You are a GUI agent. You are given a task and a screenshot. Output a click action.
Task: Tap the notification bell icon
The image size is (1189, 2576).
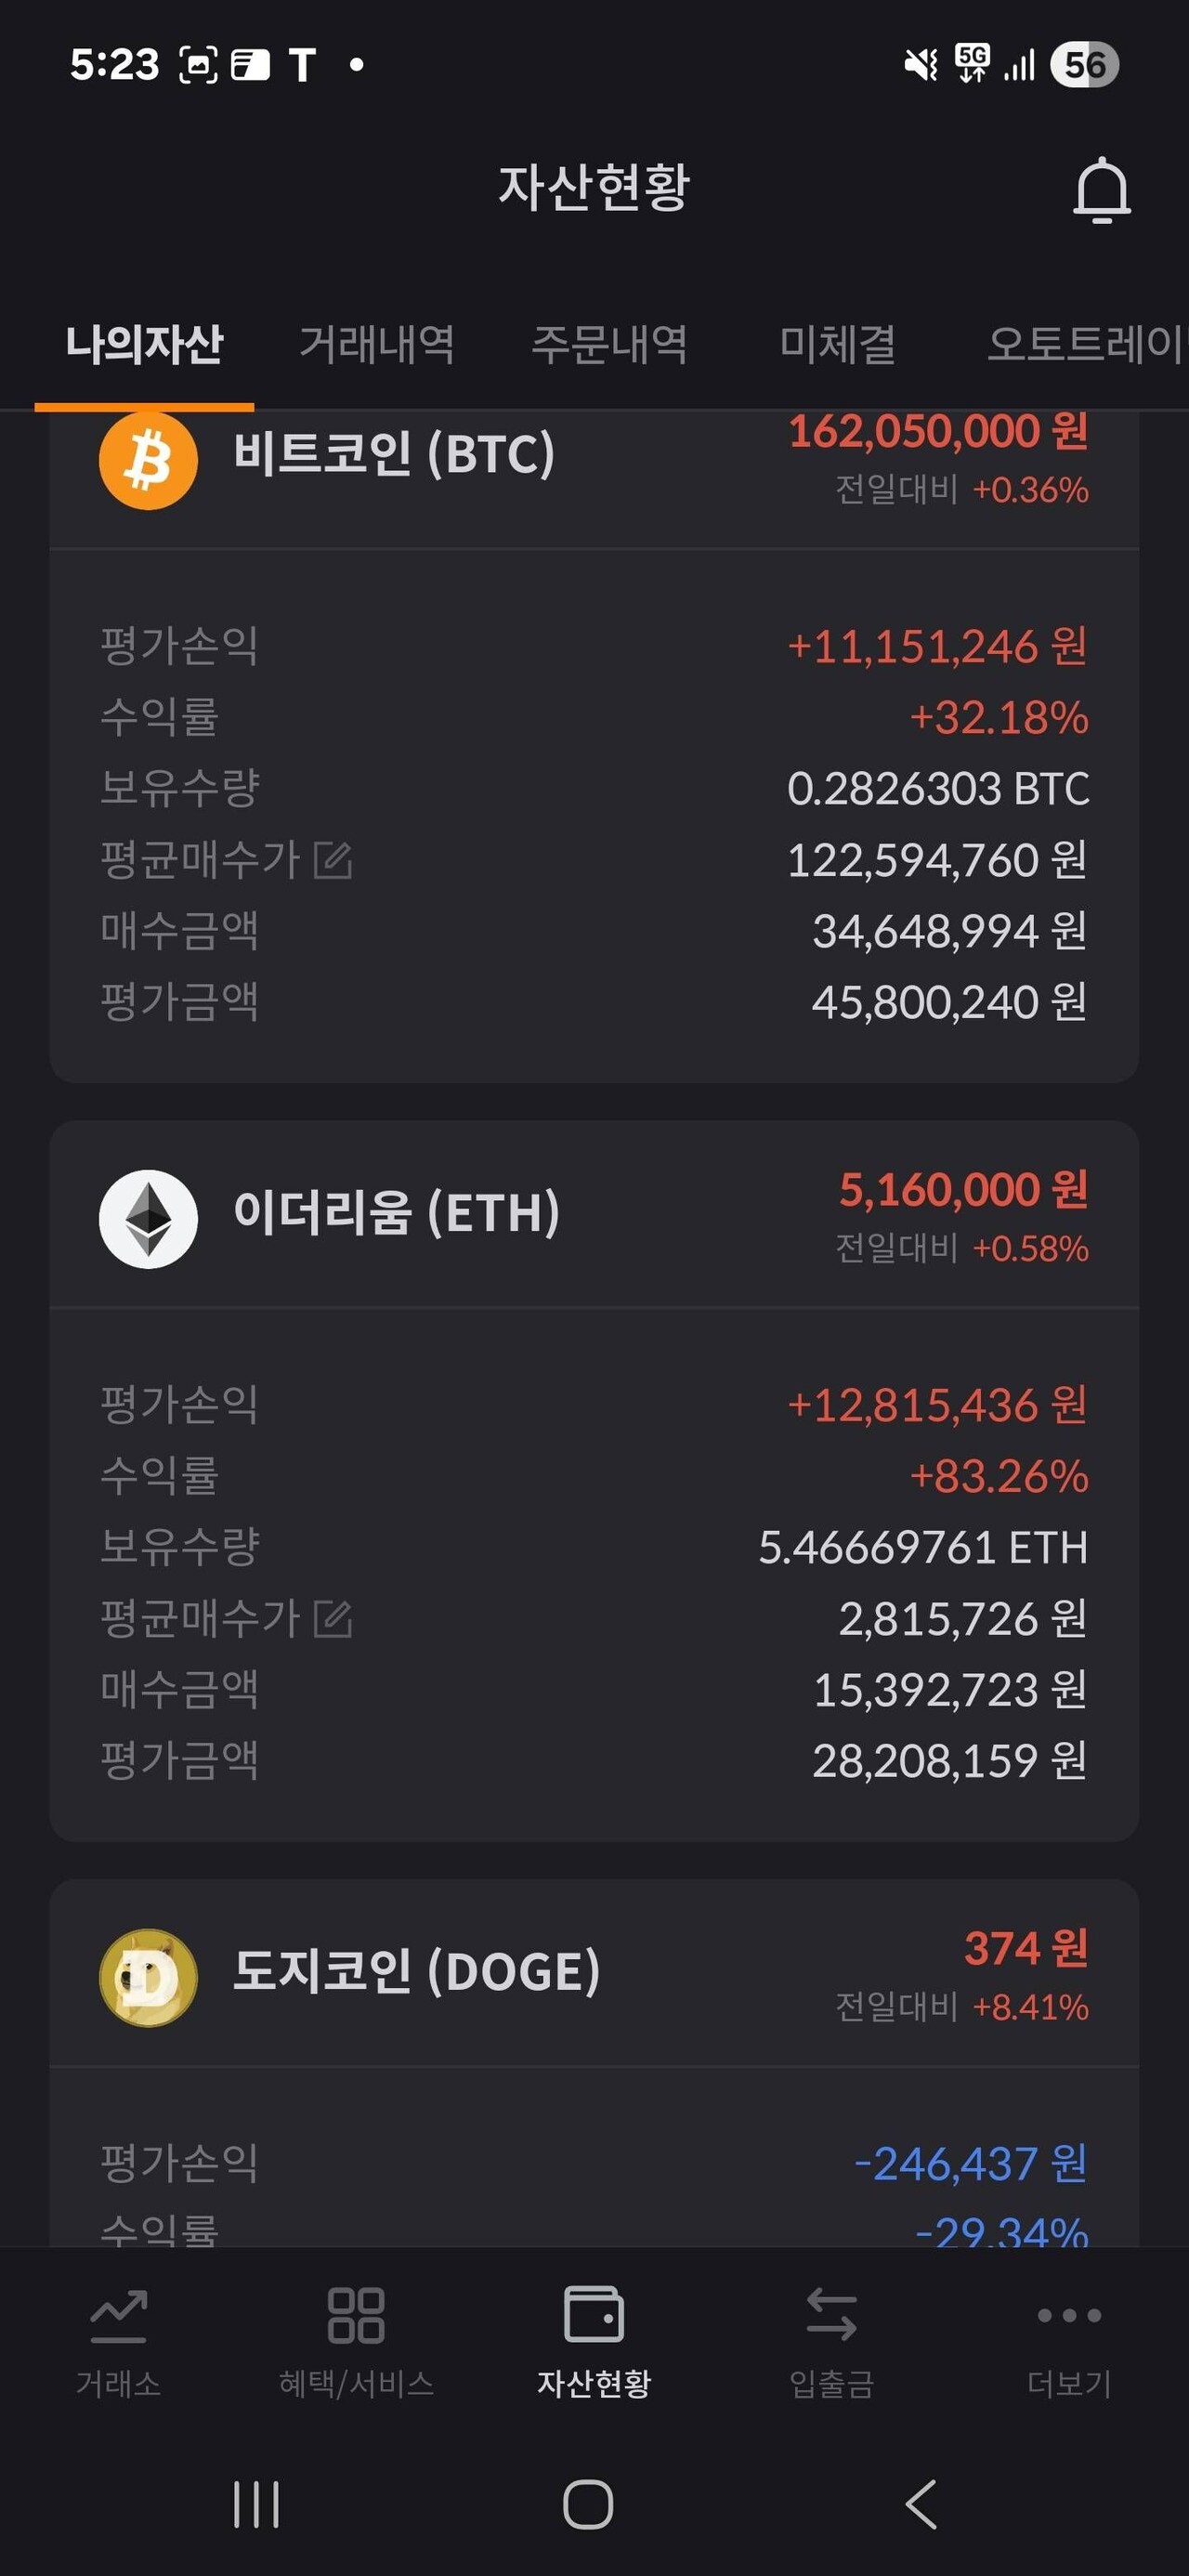(x=1101, y=189)
